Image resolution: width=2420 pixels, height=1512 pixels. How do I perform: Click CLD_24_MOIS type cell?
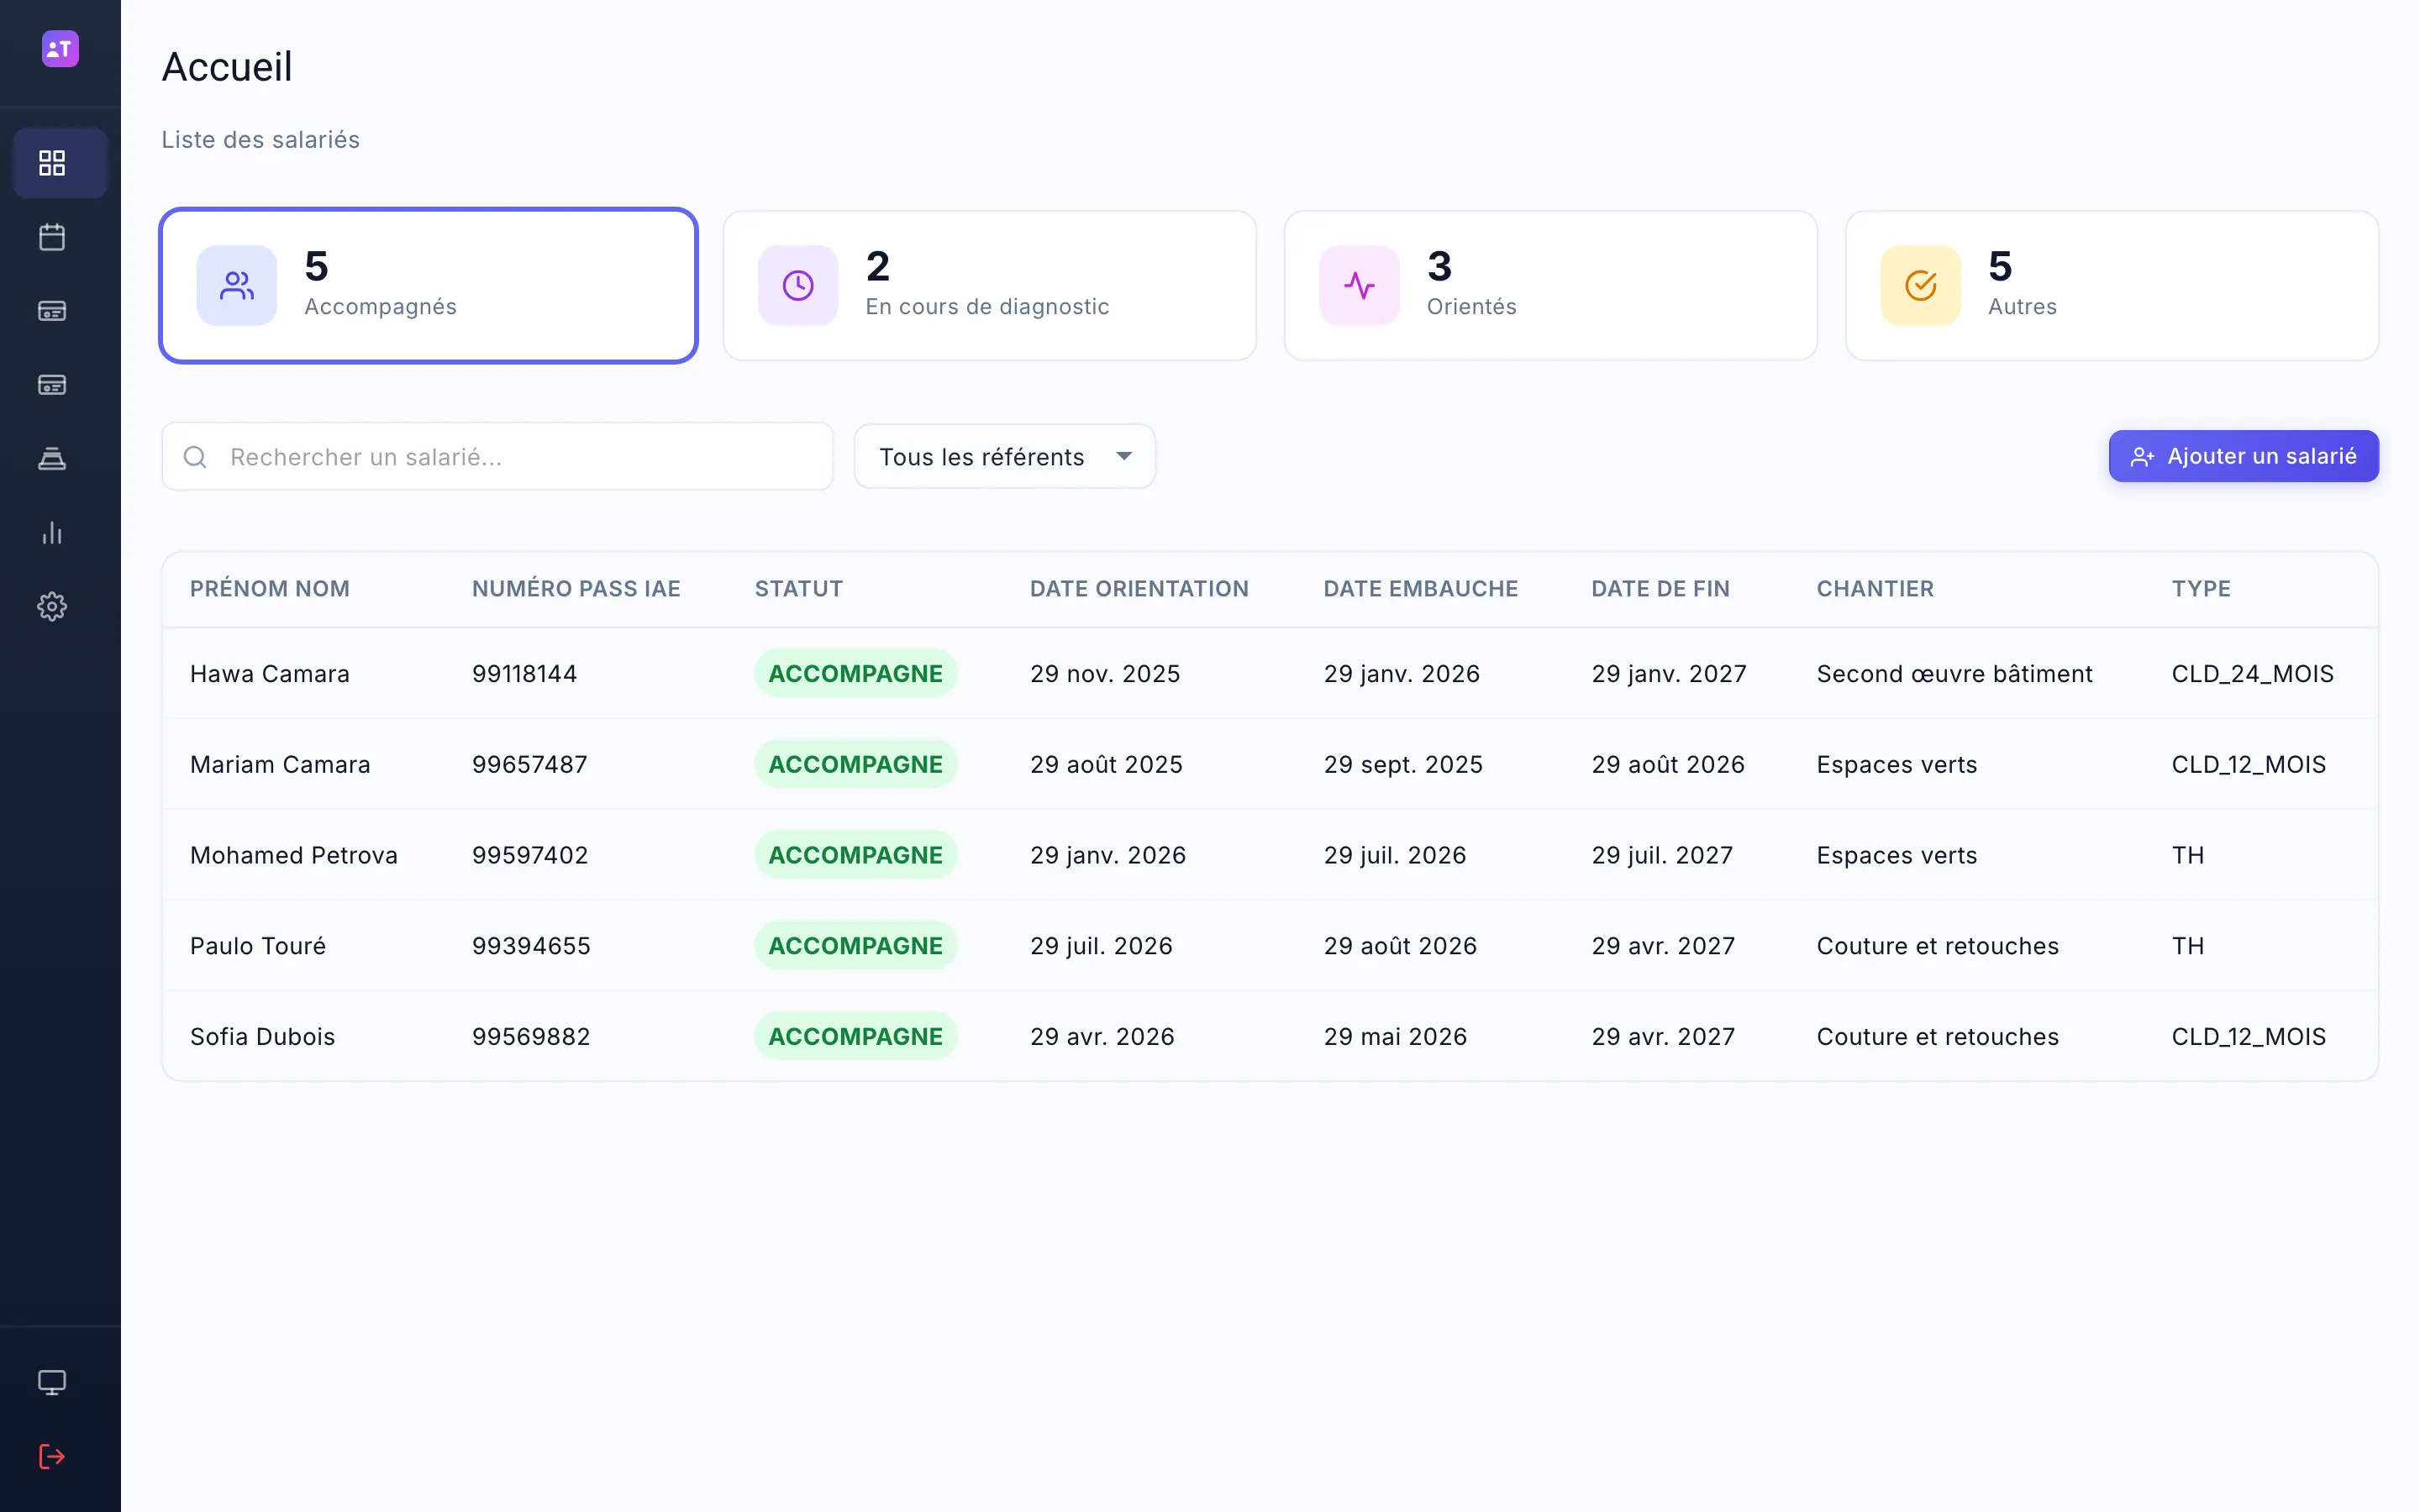click(x=2252, y=674)
